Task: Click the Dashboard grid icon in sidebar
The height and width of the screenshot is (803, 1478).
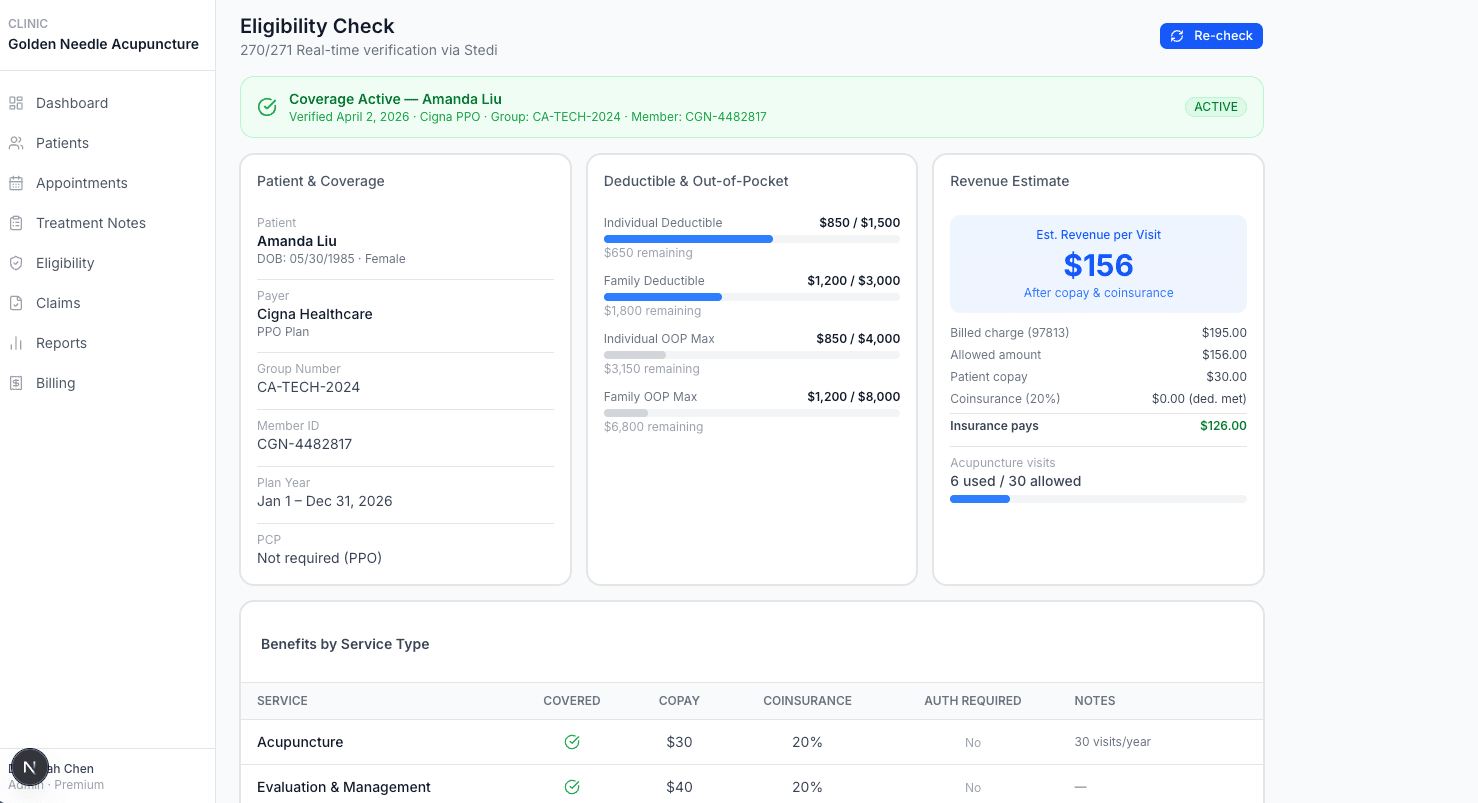Action: 16,103
